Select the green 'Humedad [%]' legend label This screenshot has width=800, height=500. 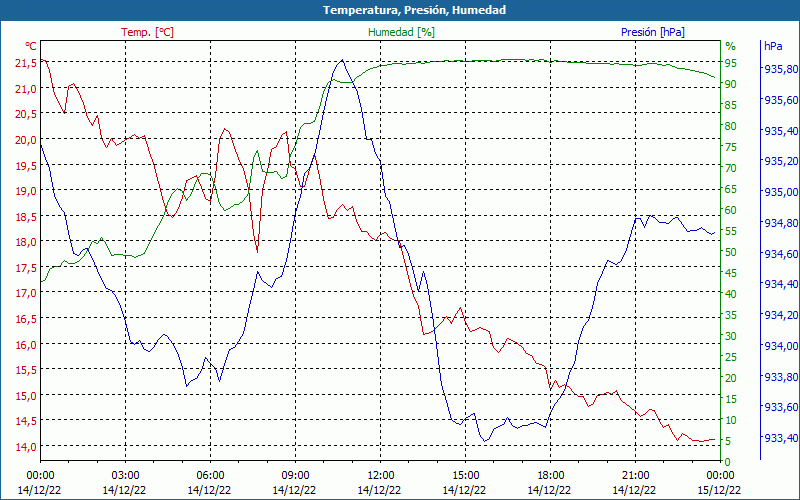tap(402, 32)
